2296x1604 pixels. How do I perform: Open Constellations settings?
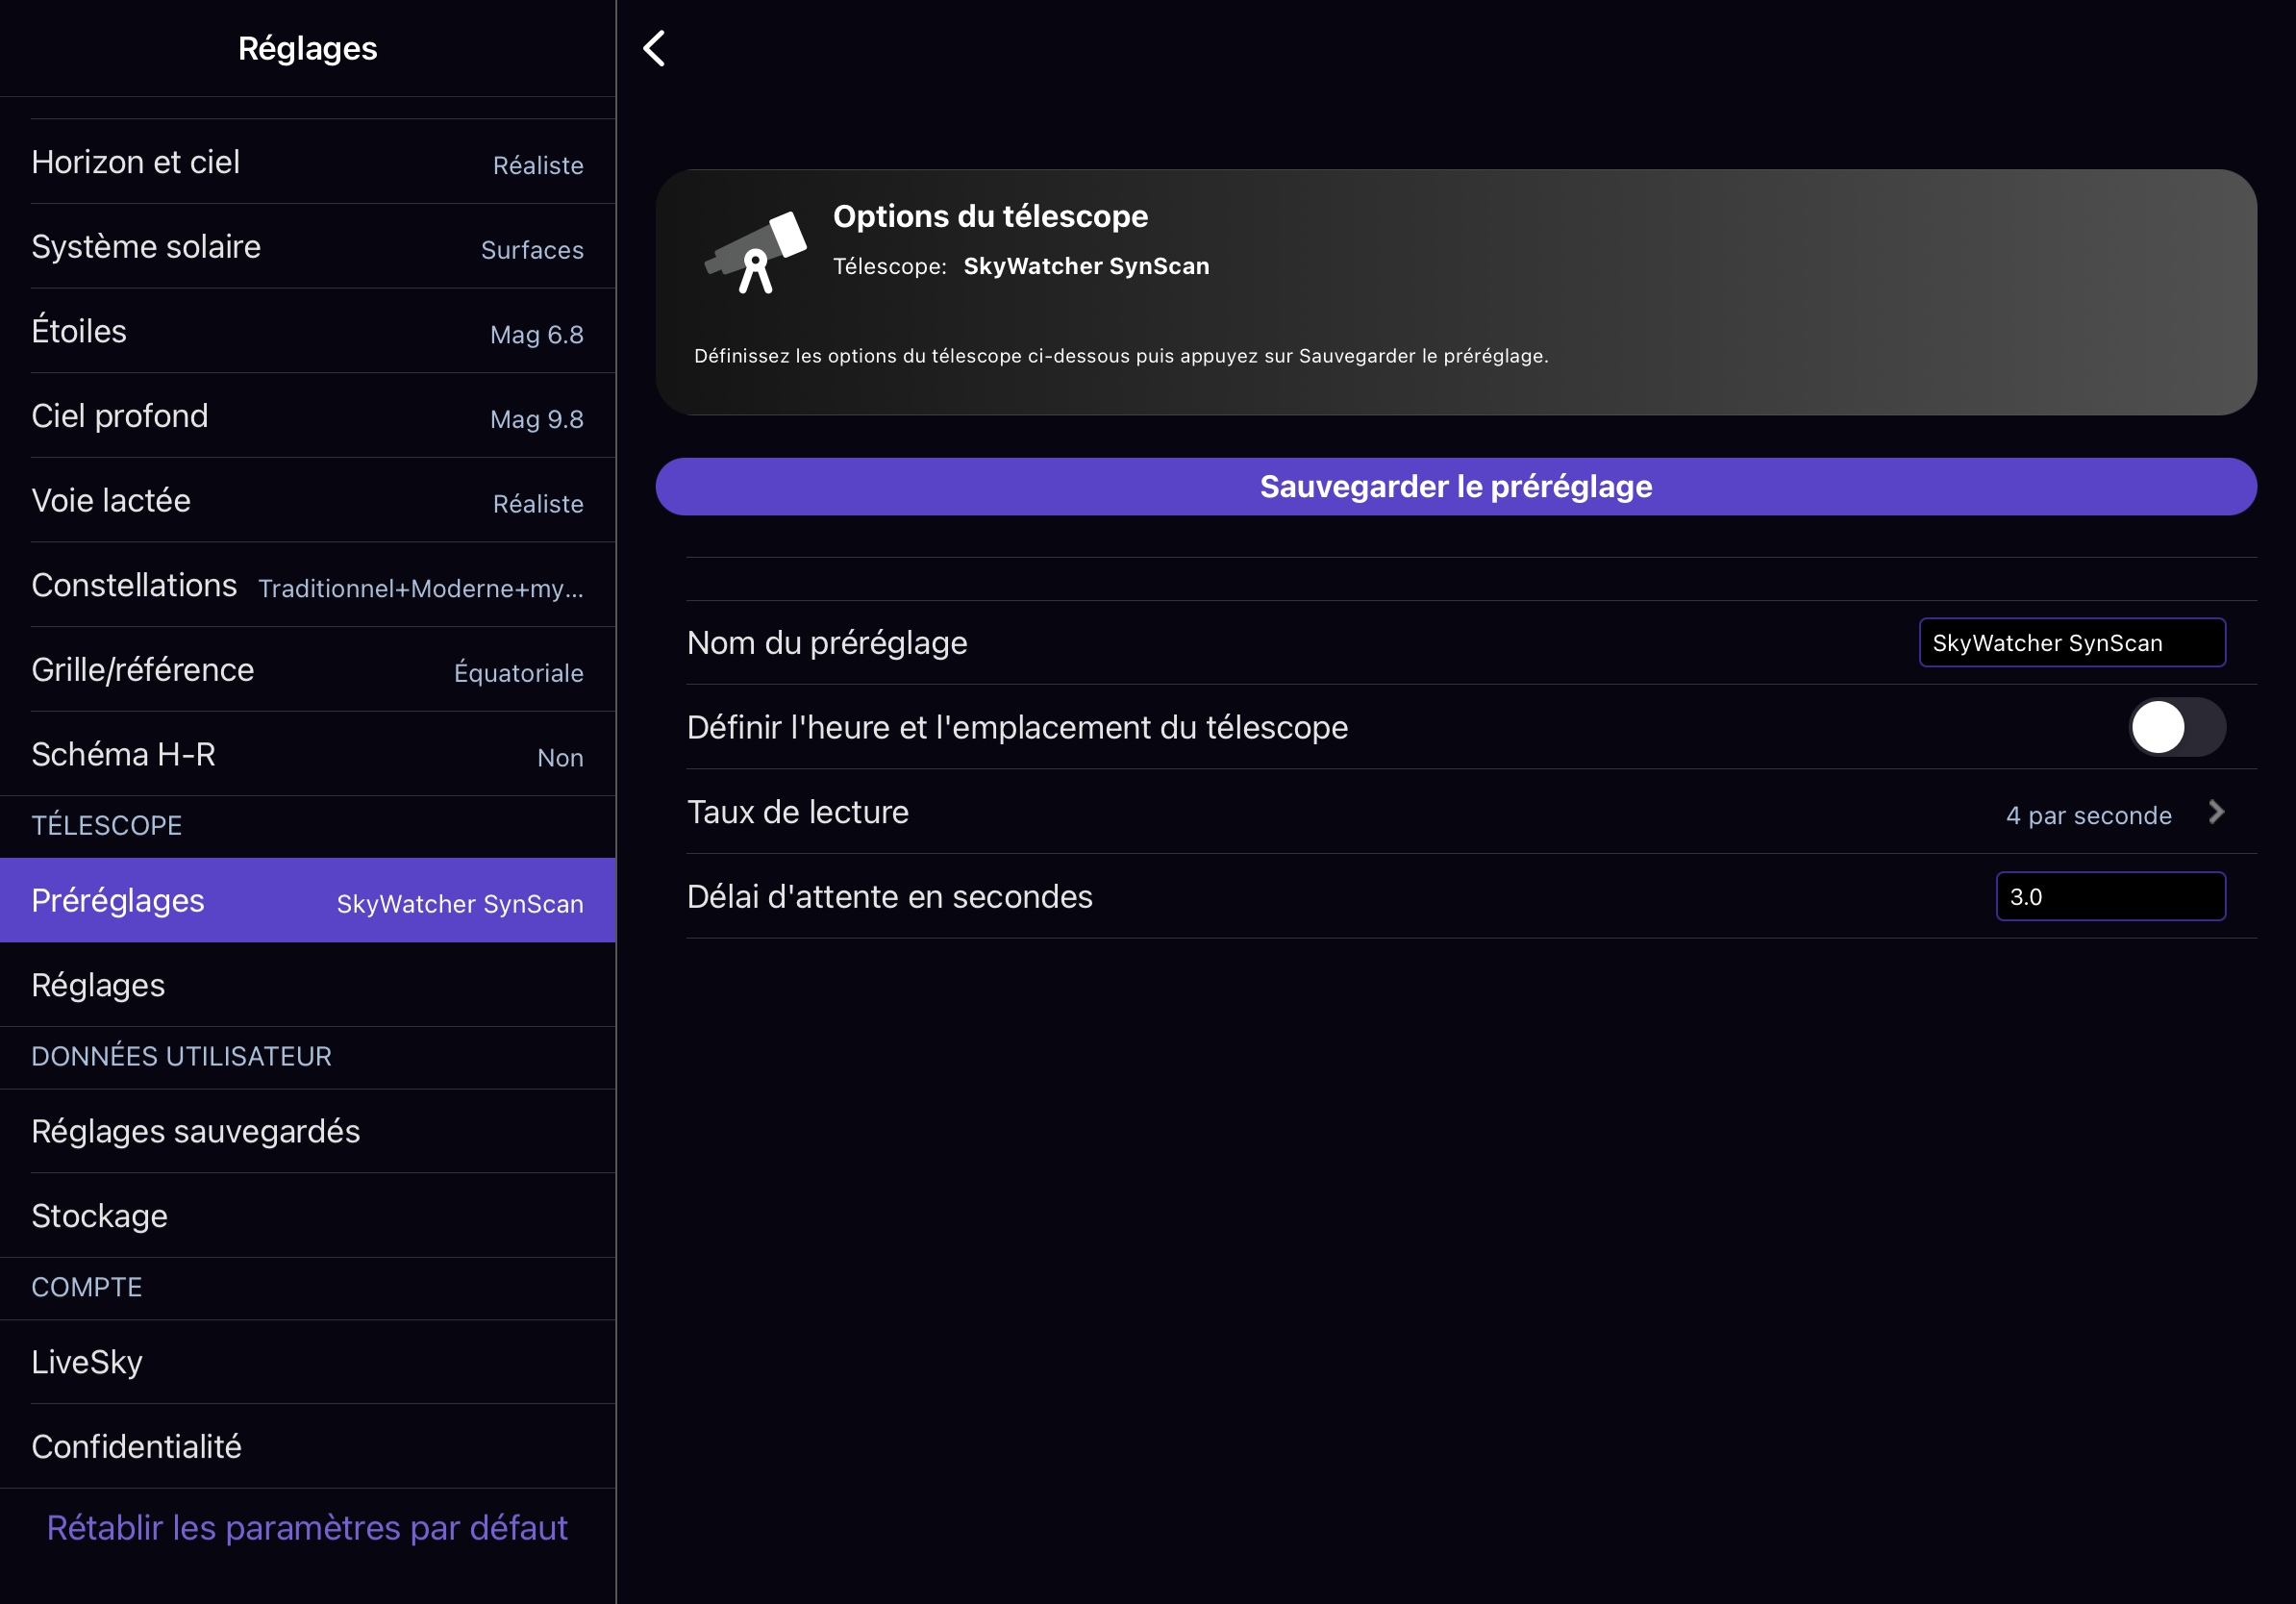coord(307,586)
